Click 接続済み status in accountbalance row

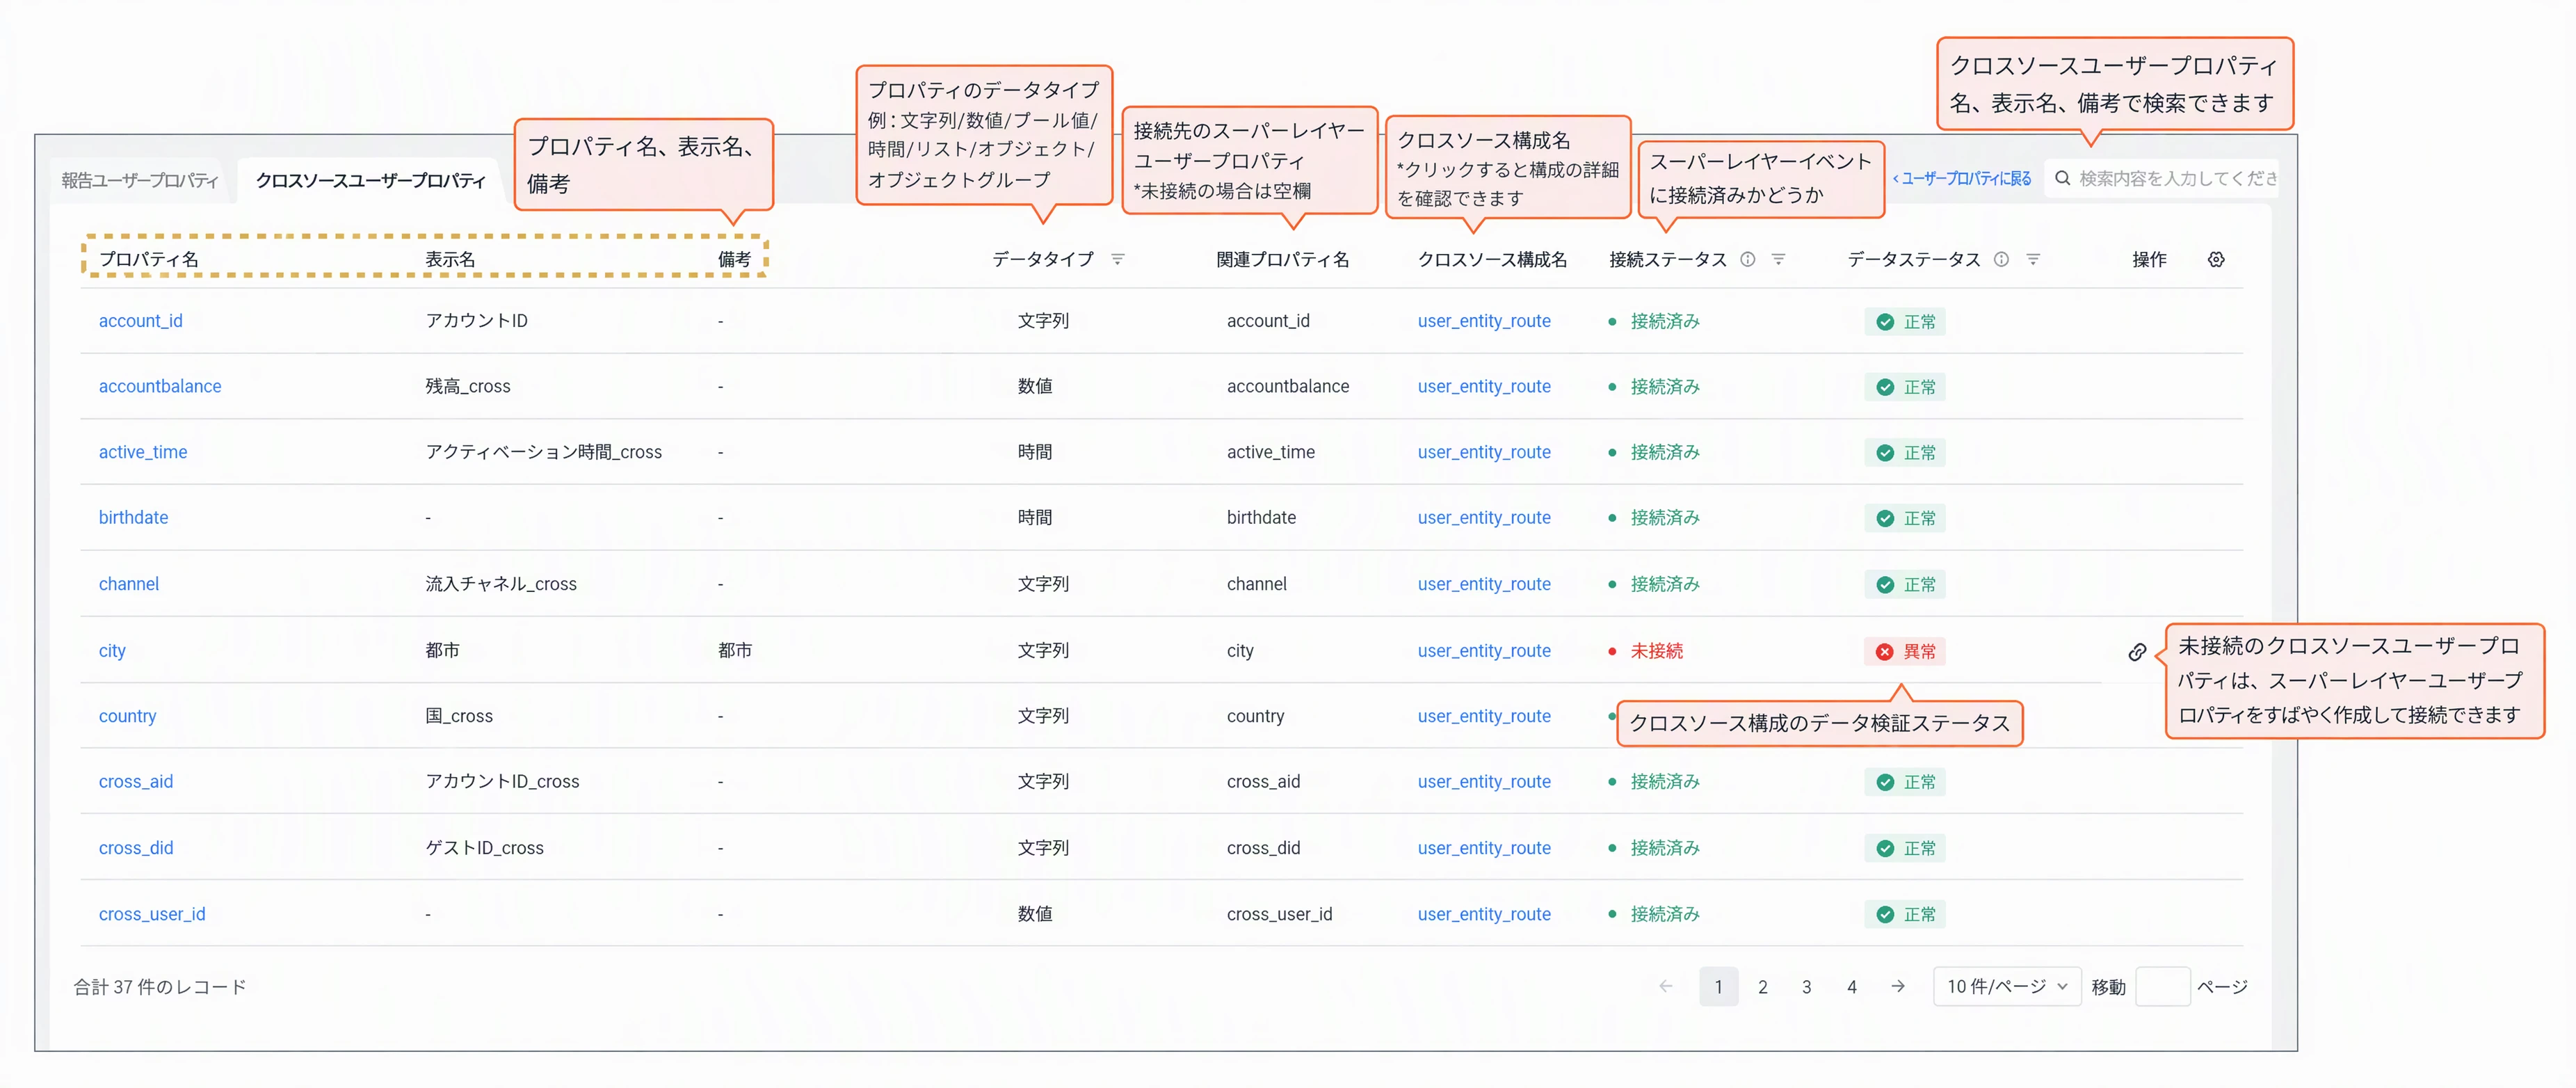(1665, 386)
